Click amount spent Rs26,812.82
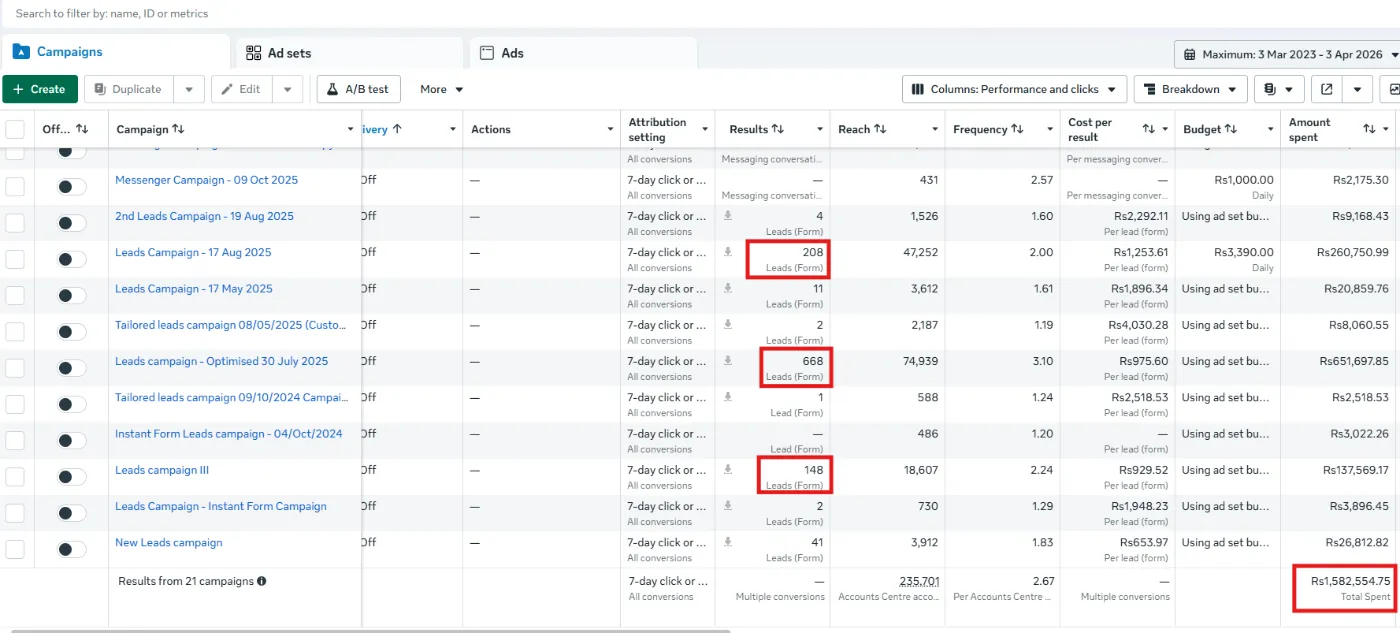 coord(1355,542)
